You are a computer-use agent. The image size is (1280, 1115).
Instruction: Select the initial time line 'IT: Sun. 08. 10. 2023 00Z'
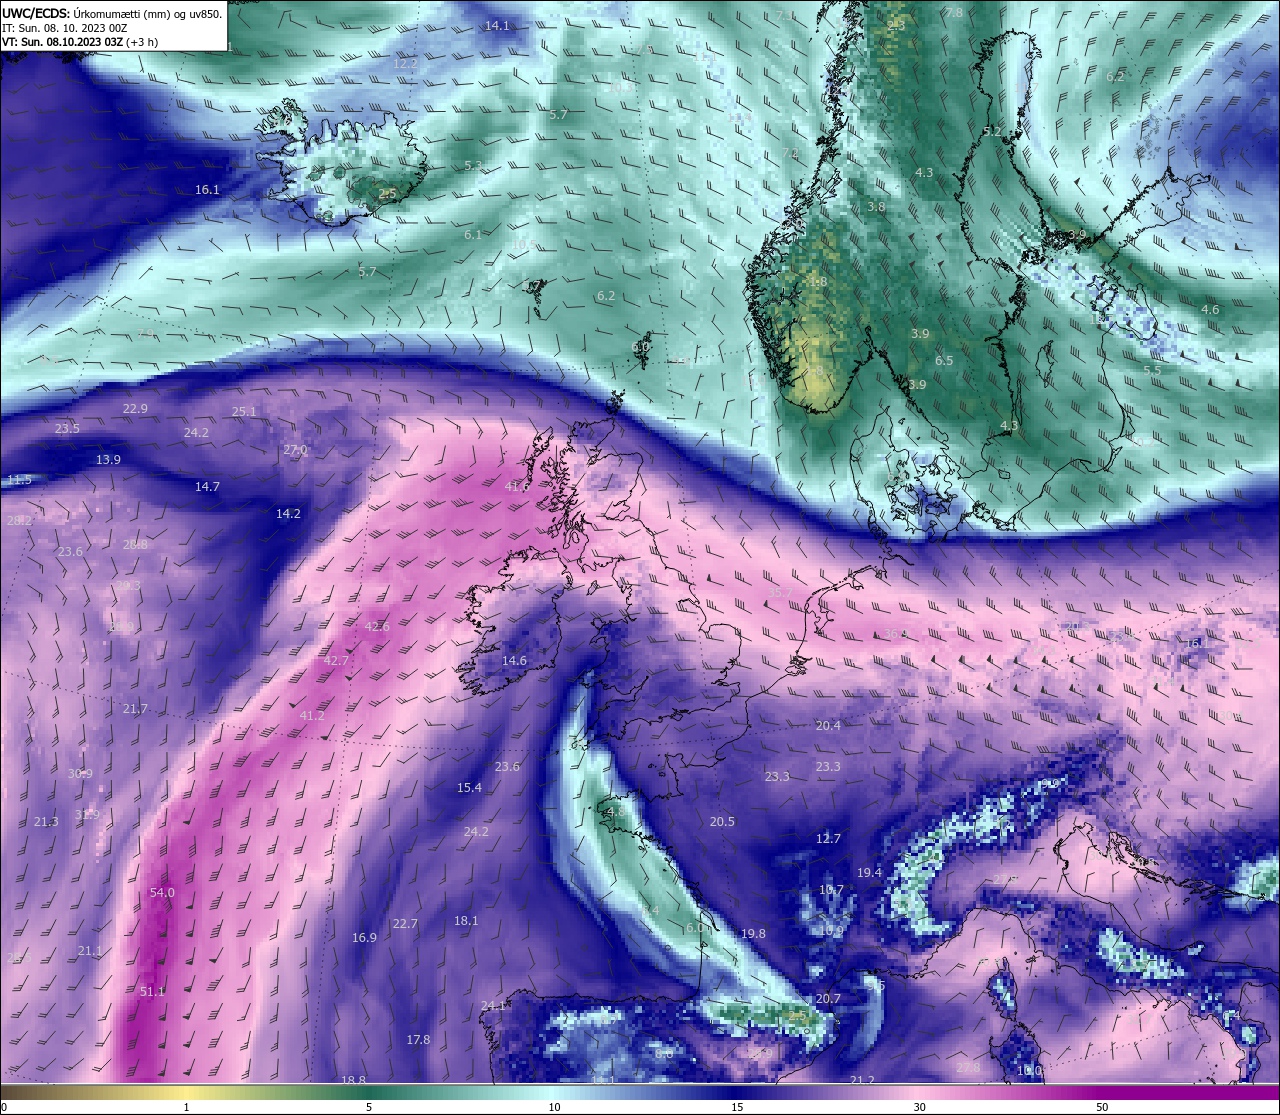coord(64,28)
